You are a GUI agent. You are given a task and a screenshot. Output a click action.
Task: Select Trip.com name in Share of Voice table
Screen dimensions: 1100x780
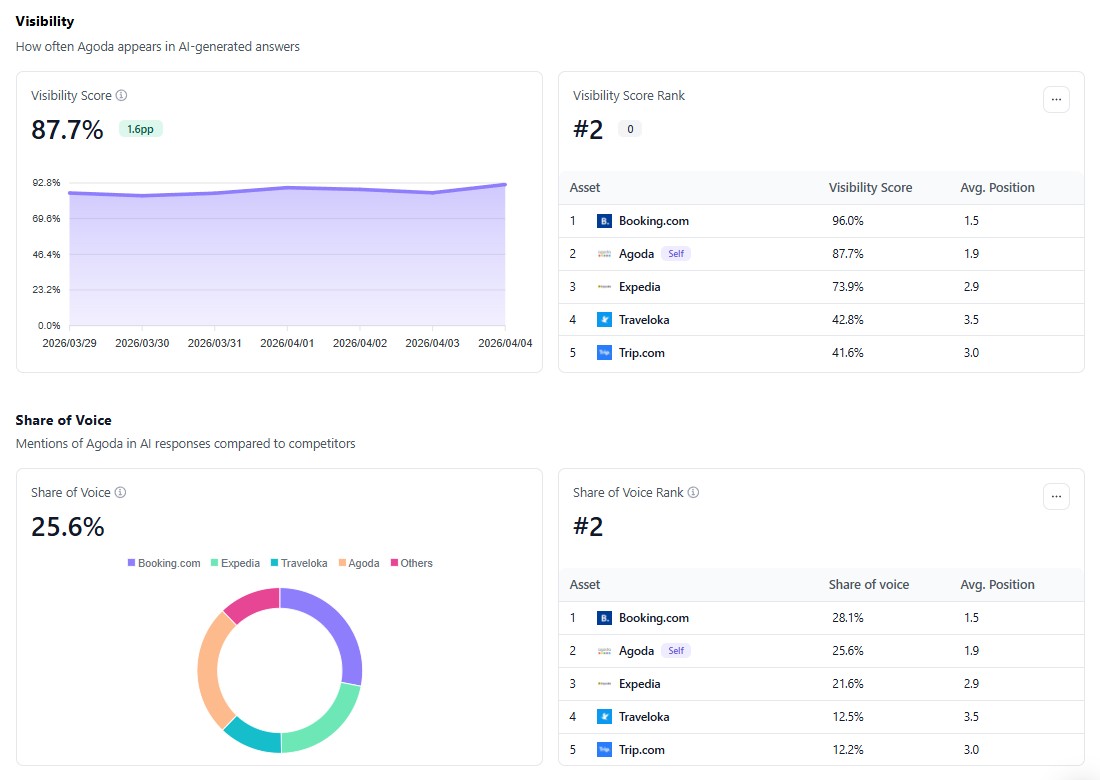641,750
